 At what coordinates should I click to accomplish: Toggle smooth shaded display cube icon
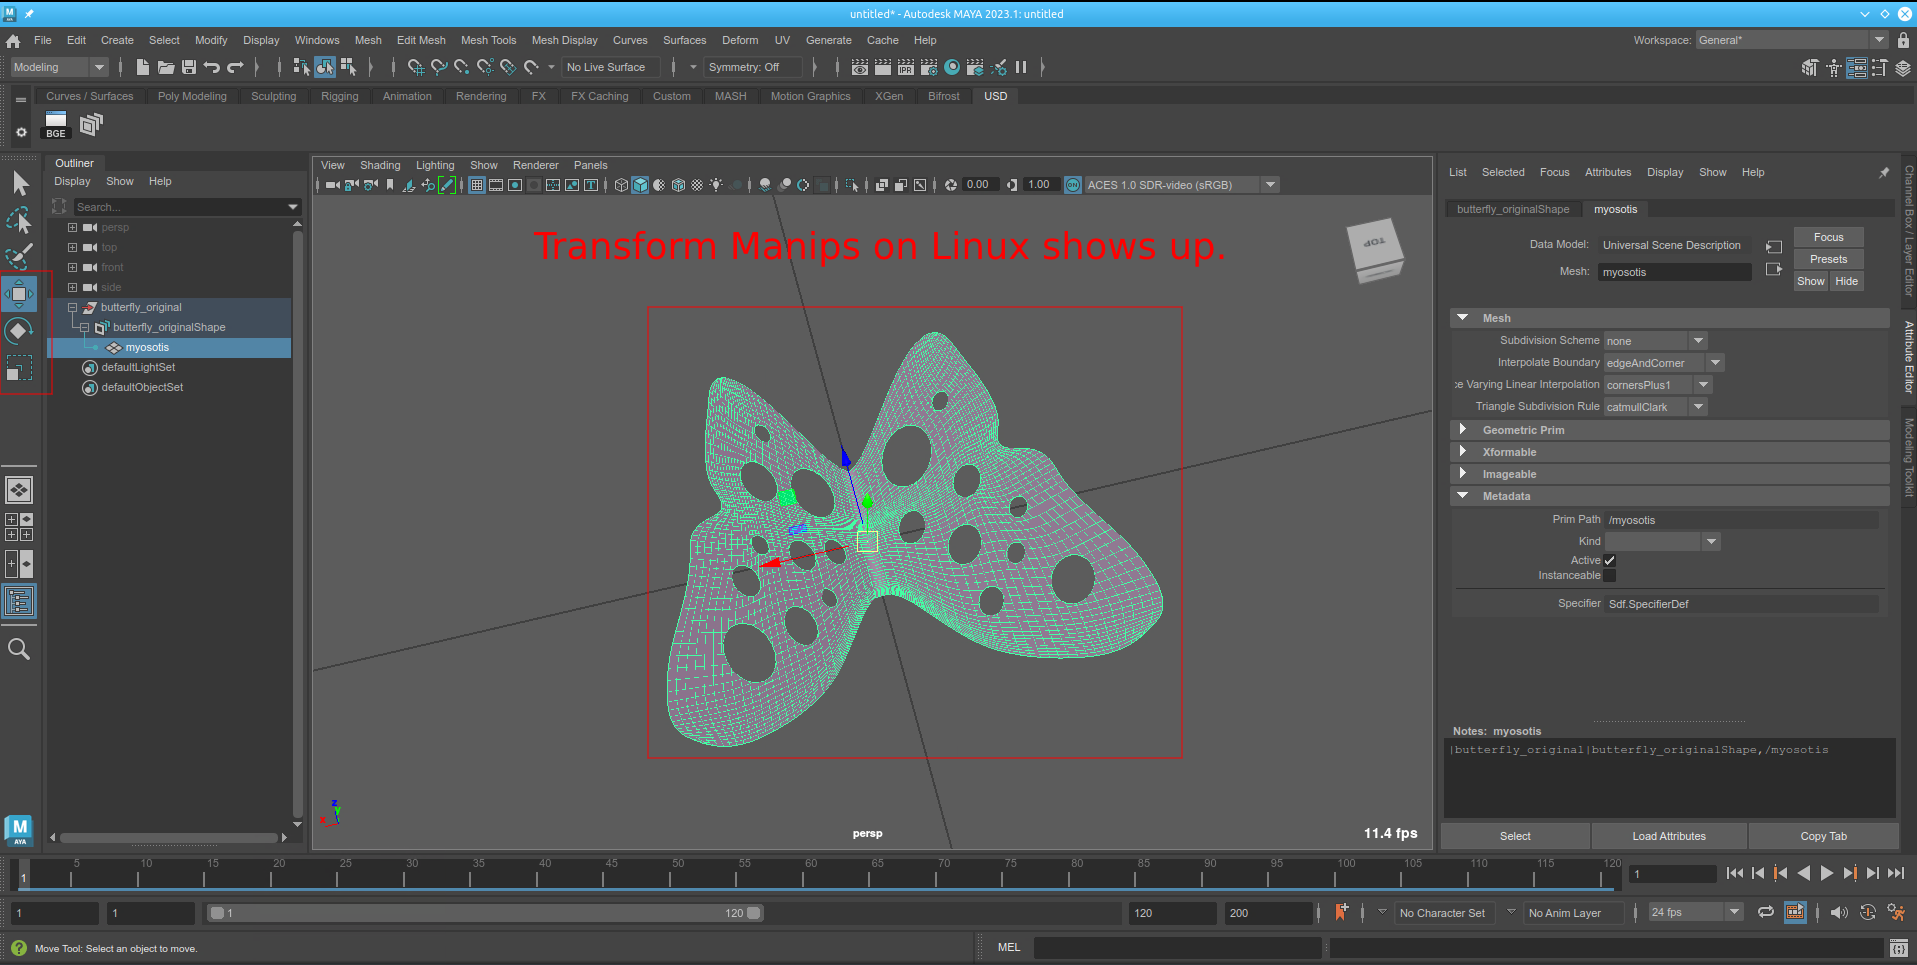(639, 185)
